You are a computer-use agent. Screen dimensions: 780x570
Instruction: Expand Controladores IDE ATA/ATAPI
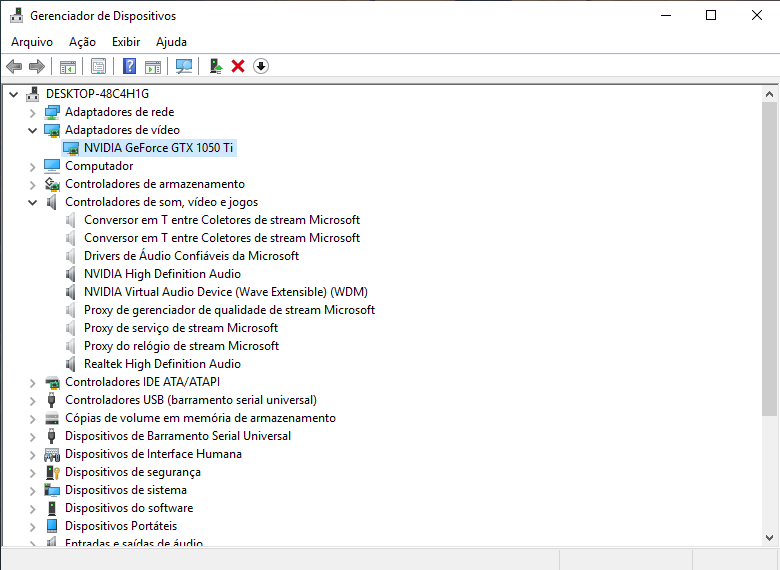(33, 382)
